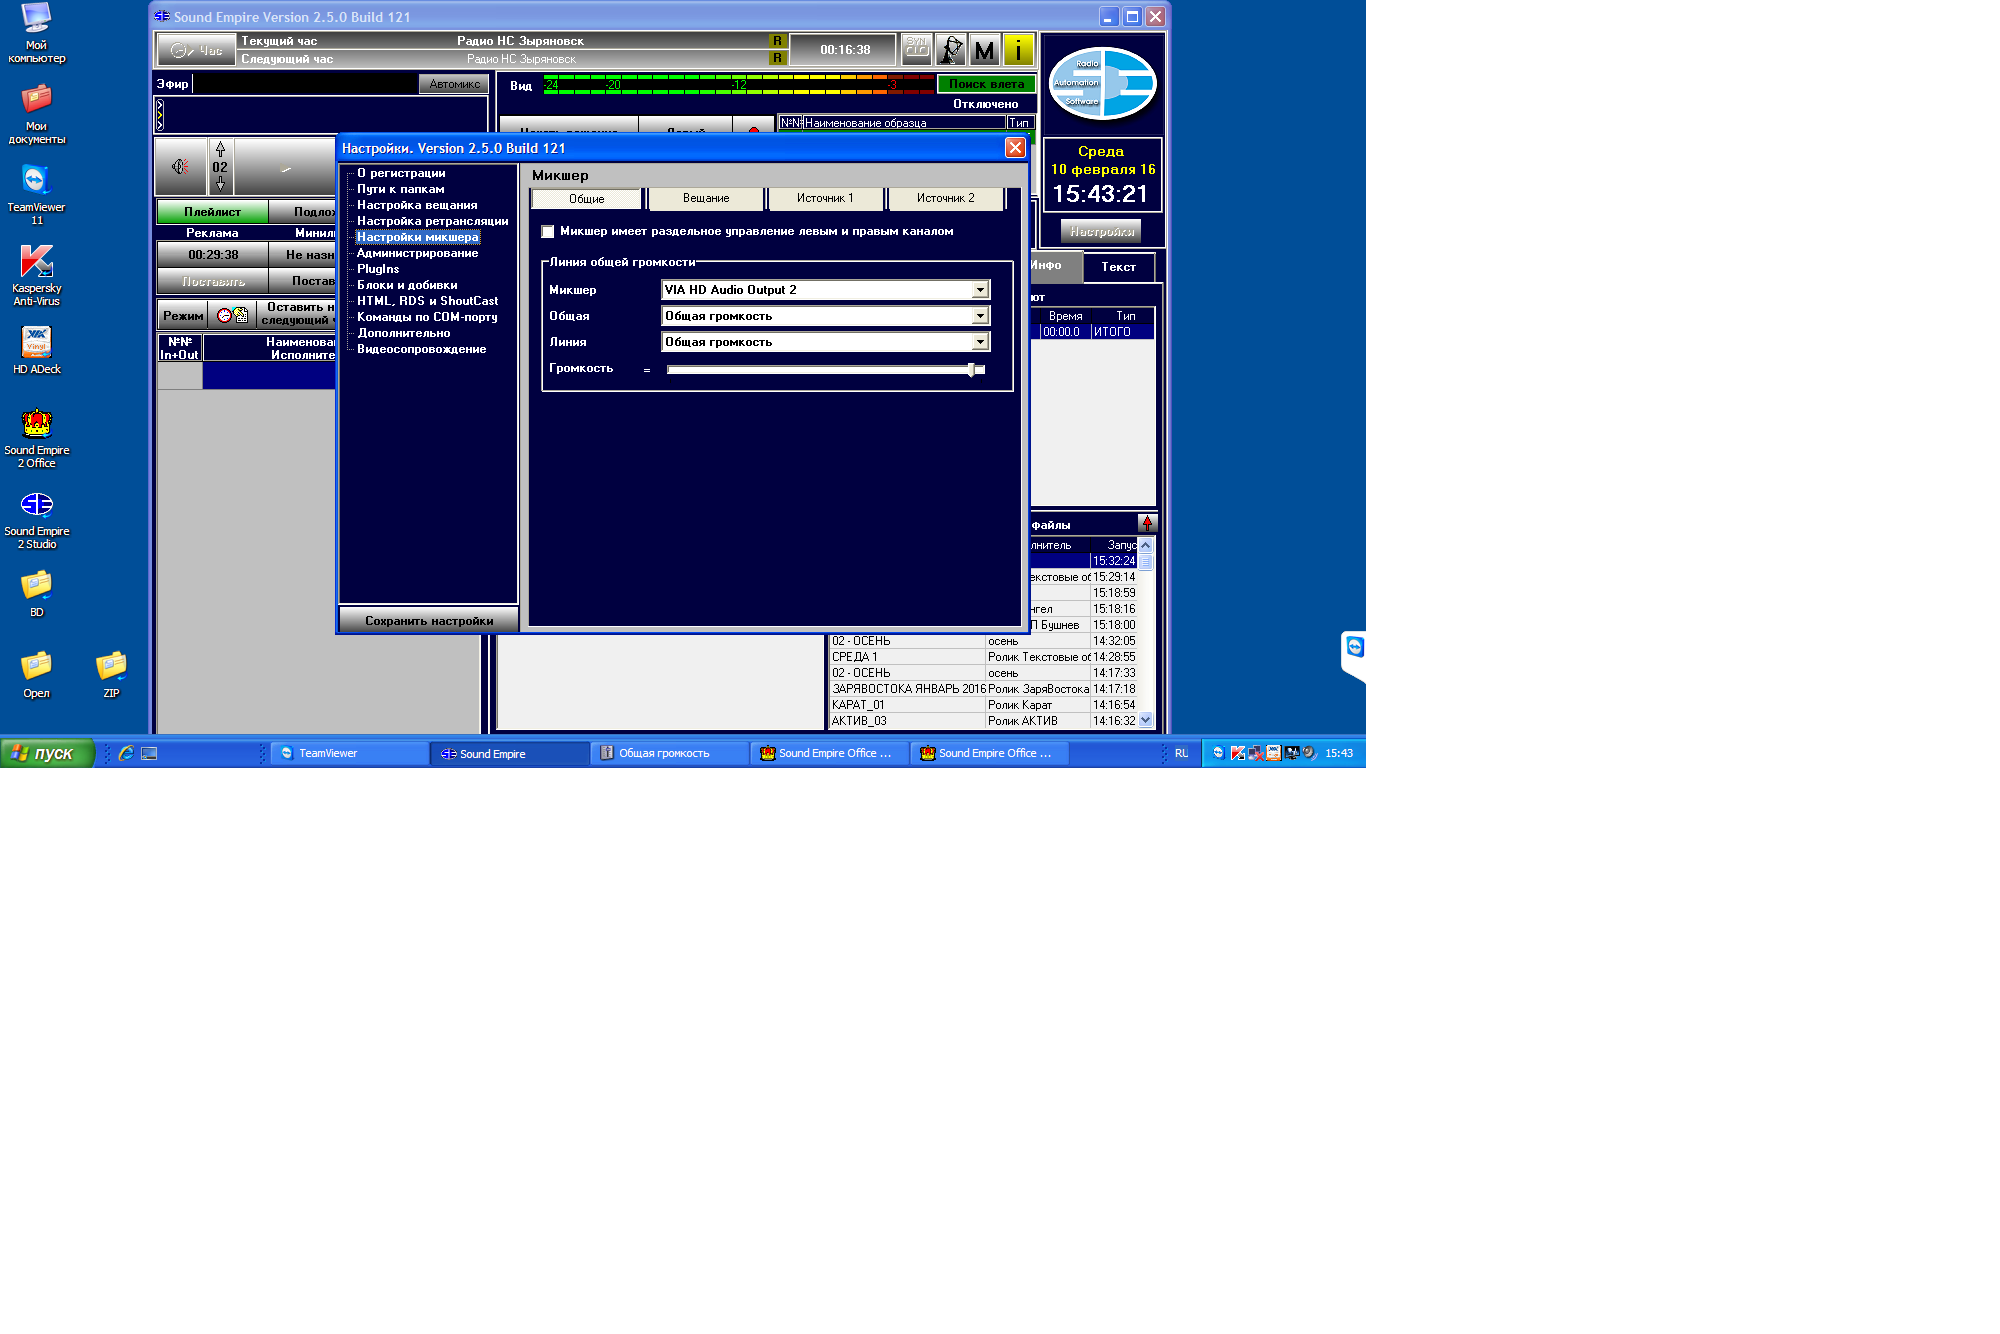Click the satellite dish relay icon
2000x1334 pixels.
pos(950,49)
